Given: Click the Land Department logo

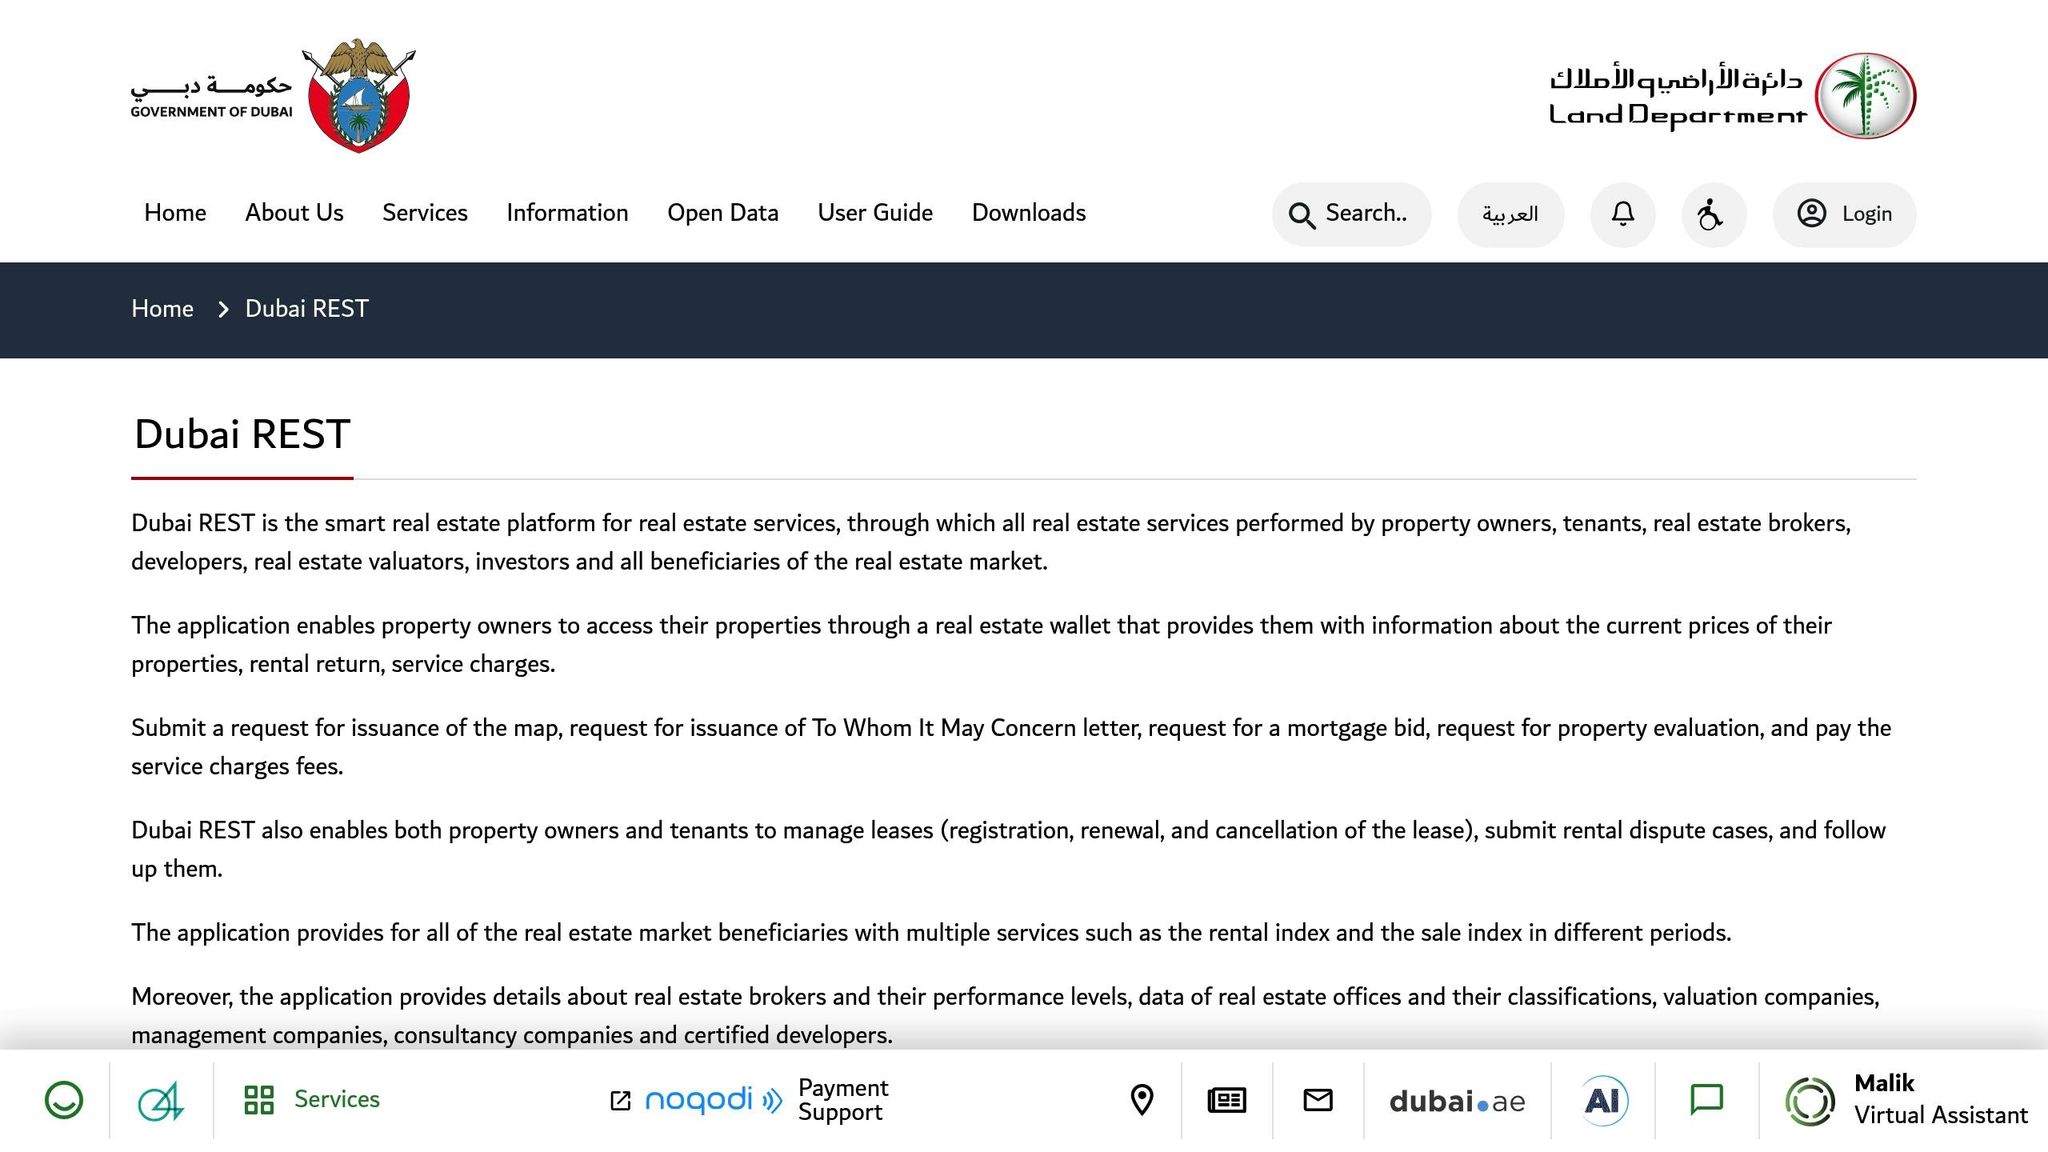Looking at the screenshot, I should click(1732, 96).
